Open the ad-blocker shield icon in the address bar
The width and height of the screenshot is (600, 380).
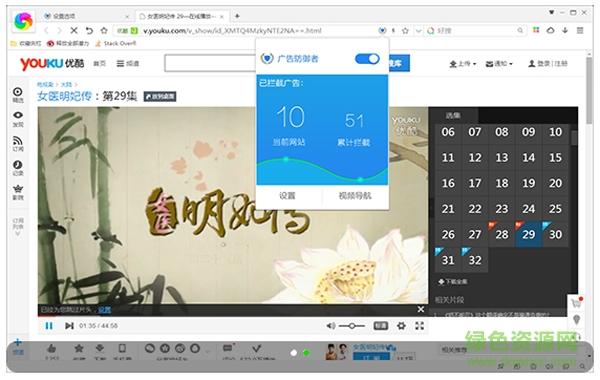(x=382, y=31)
